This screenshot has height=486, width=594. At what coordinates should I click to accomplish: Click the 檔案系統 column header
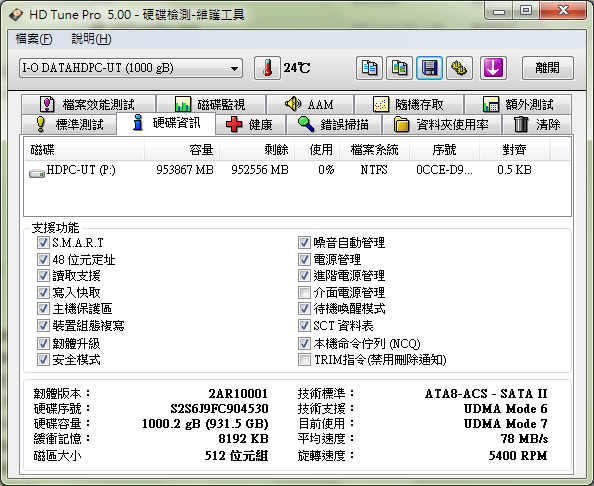tap(374, 150)
